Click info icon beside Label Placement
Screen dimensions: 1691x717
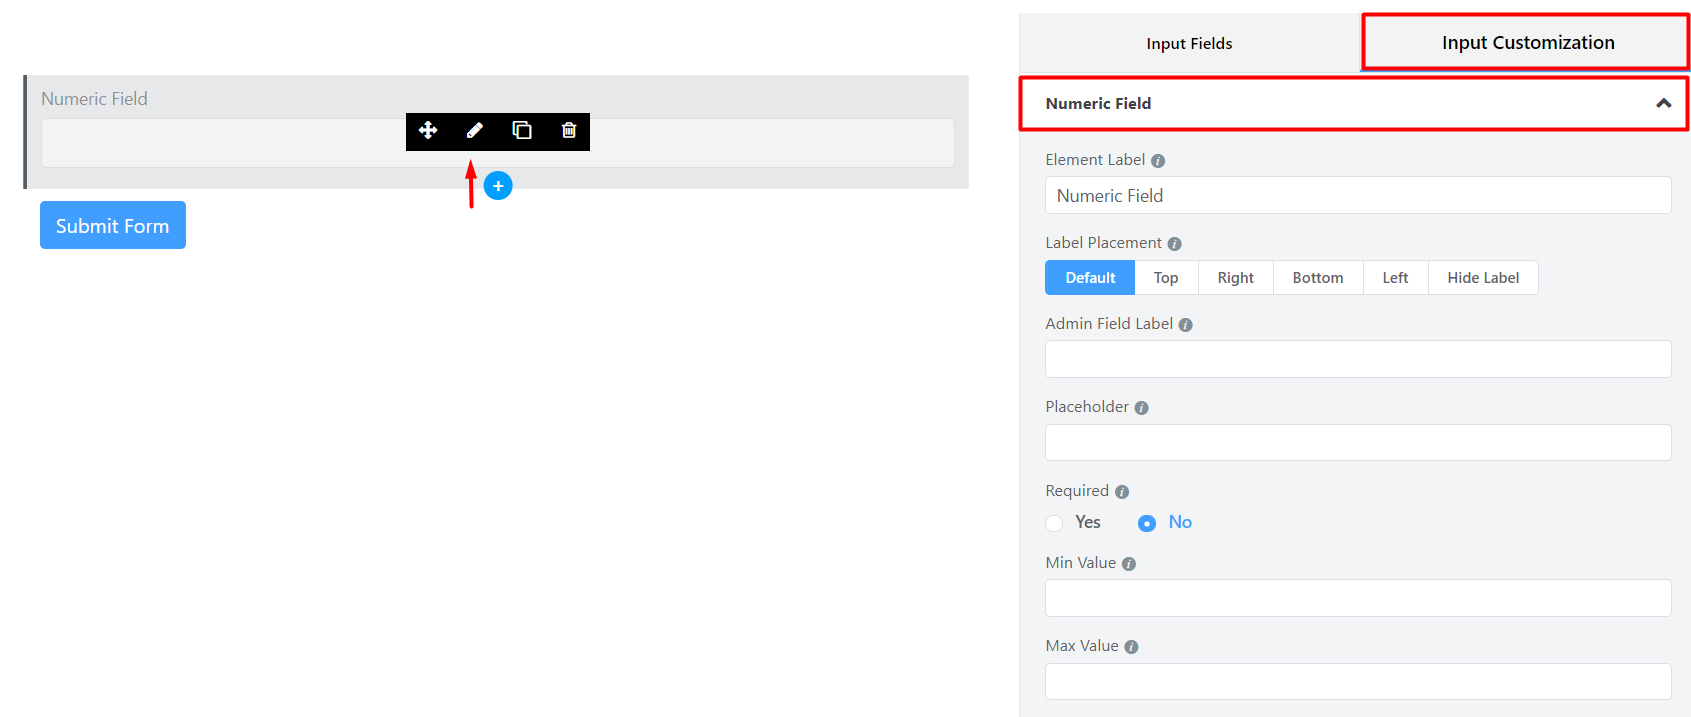[1175, 244]
